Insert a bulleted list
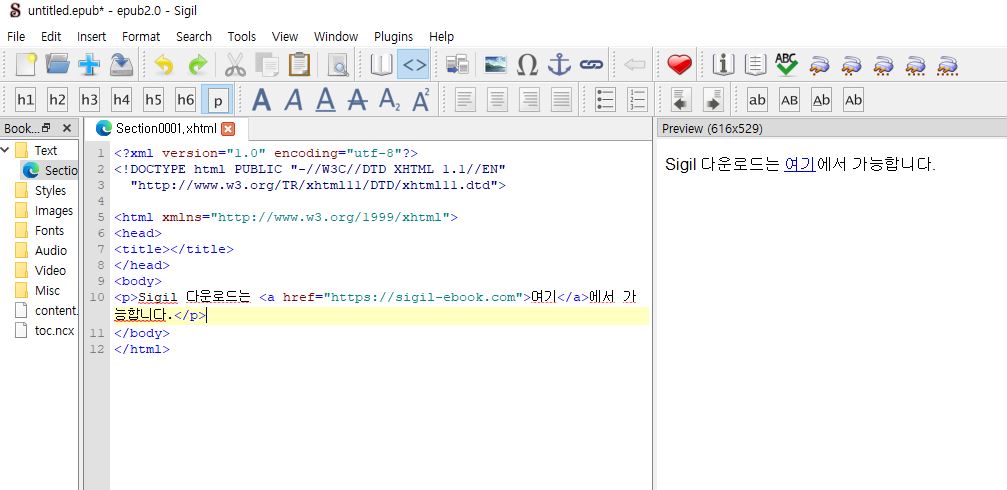The width and height of the screenshot is (1007, 490). coord(605,100)
